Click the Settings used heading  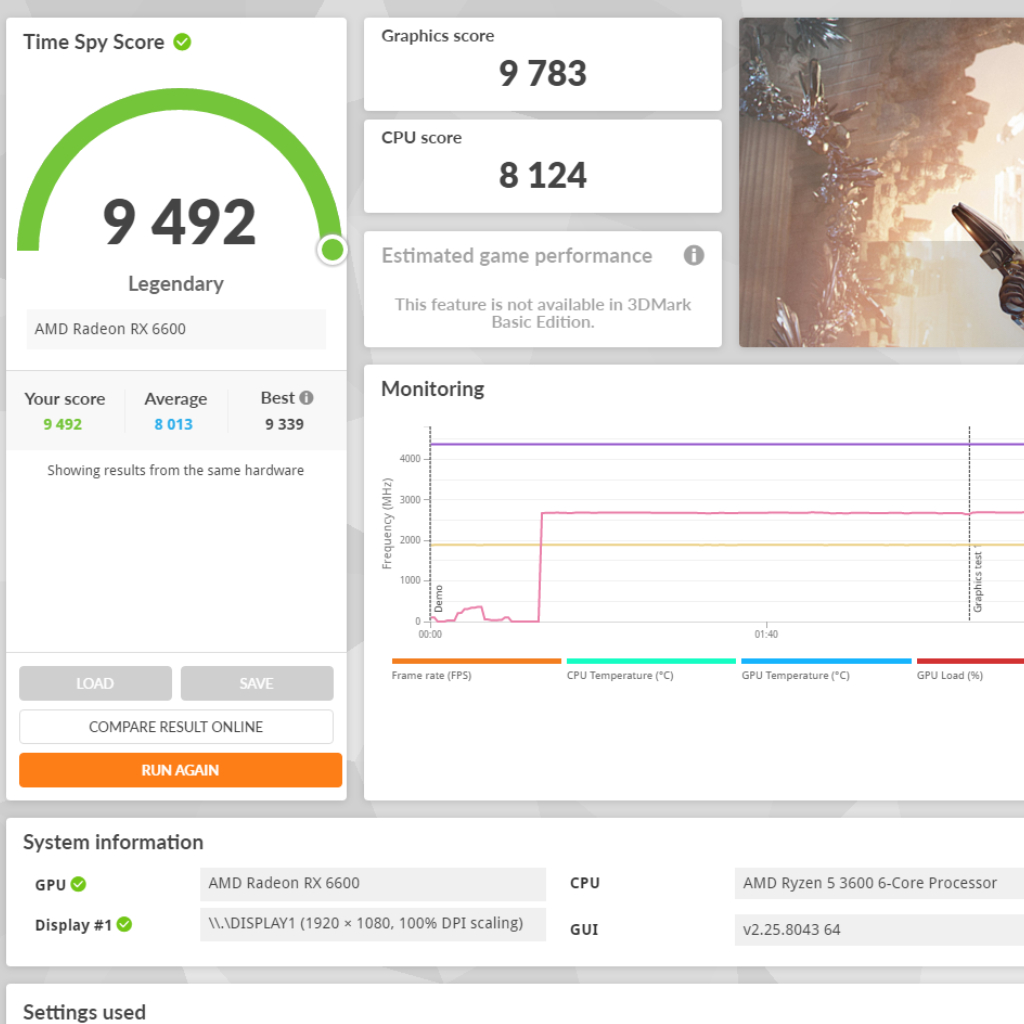(x=84, y=1012)
